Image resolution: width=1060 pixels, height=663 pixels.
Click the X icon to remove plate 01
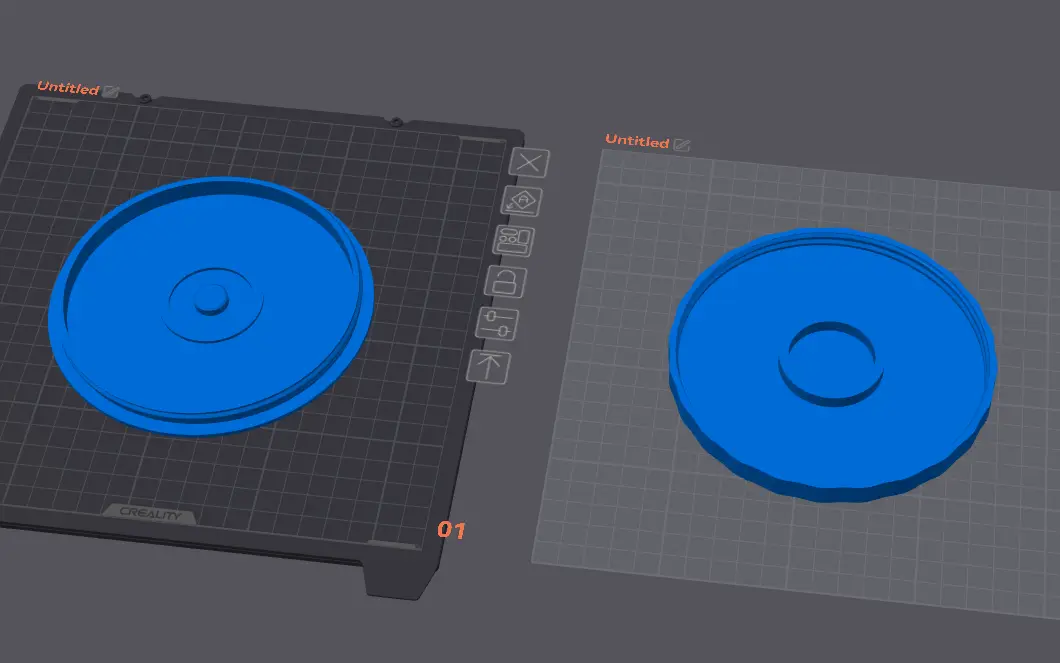(x=529, y=163)
